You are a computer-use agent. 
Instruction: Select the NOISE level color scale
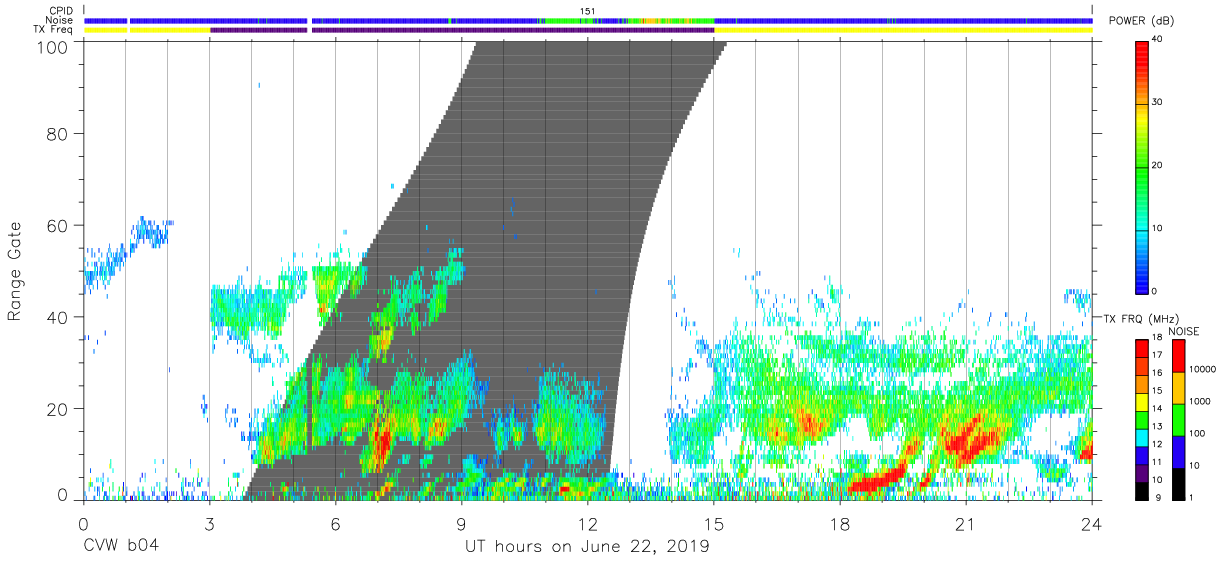pyautogui.click(x=1177, y=419)
